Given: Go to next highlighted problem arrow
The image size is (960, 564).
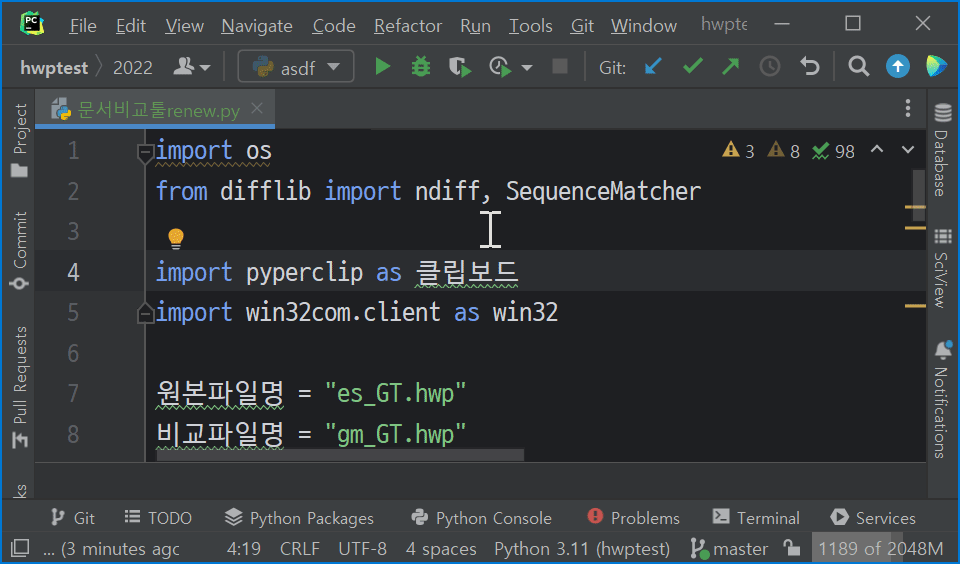Looking at the screenshot, I should click(x=908, y=149).
